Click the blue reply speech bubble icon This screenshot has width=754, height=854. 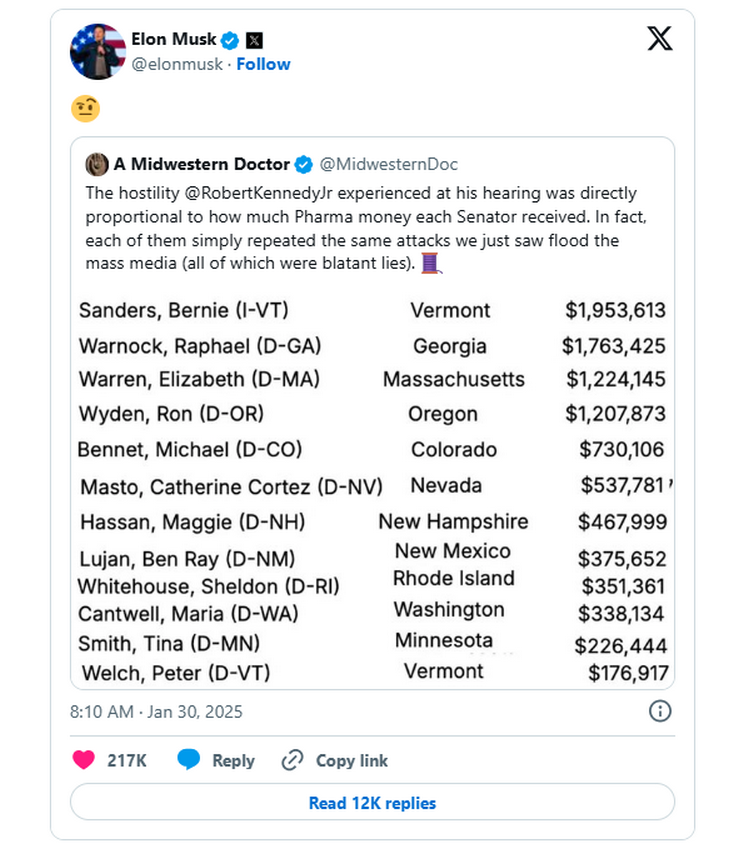click(x=188, y=760)
